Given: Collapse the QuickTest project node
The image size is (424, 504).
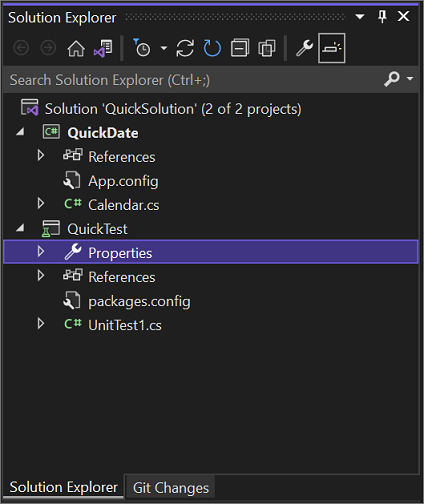Looking at the screenshot, I should pos(20,228).
